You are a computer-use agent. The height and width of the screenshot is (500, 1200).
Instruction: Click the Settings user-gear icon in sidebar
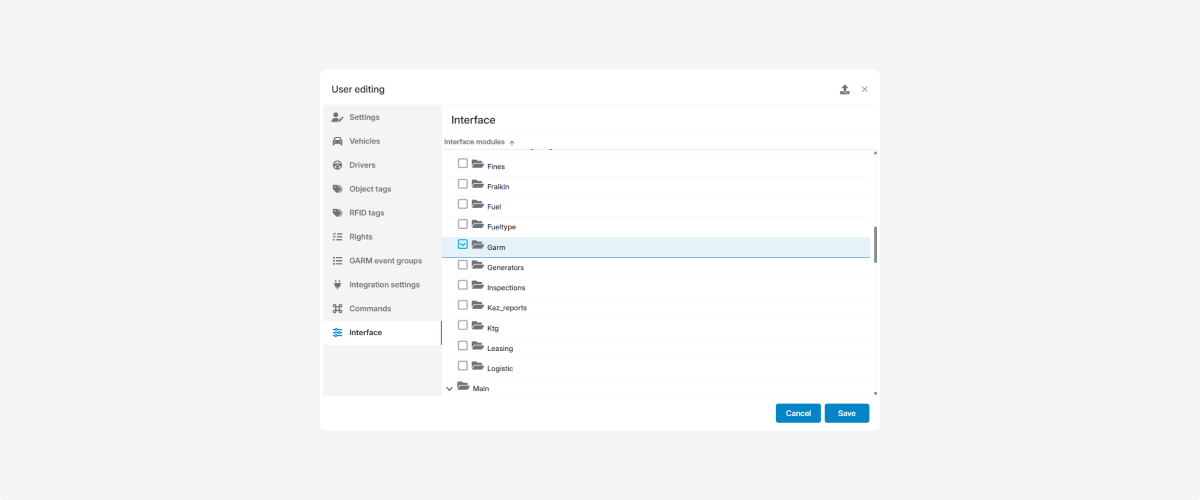tap(337, 117)
